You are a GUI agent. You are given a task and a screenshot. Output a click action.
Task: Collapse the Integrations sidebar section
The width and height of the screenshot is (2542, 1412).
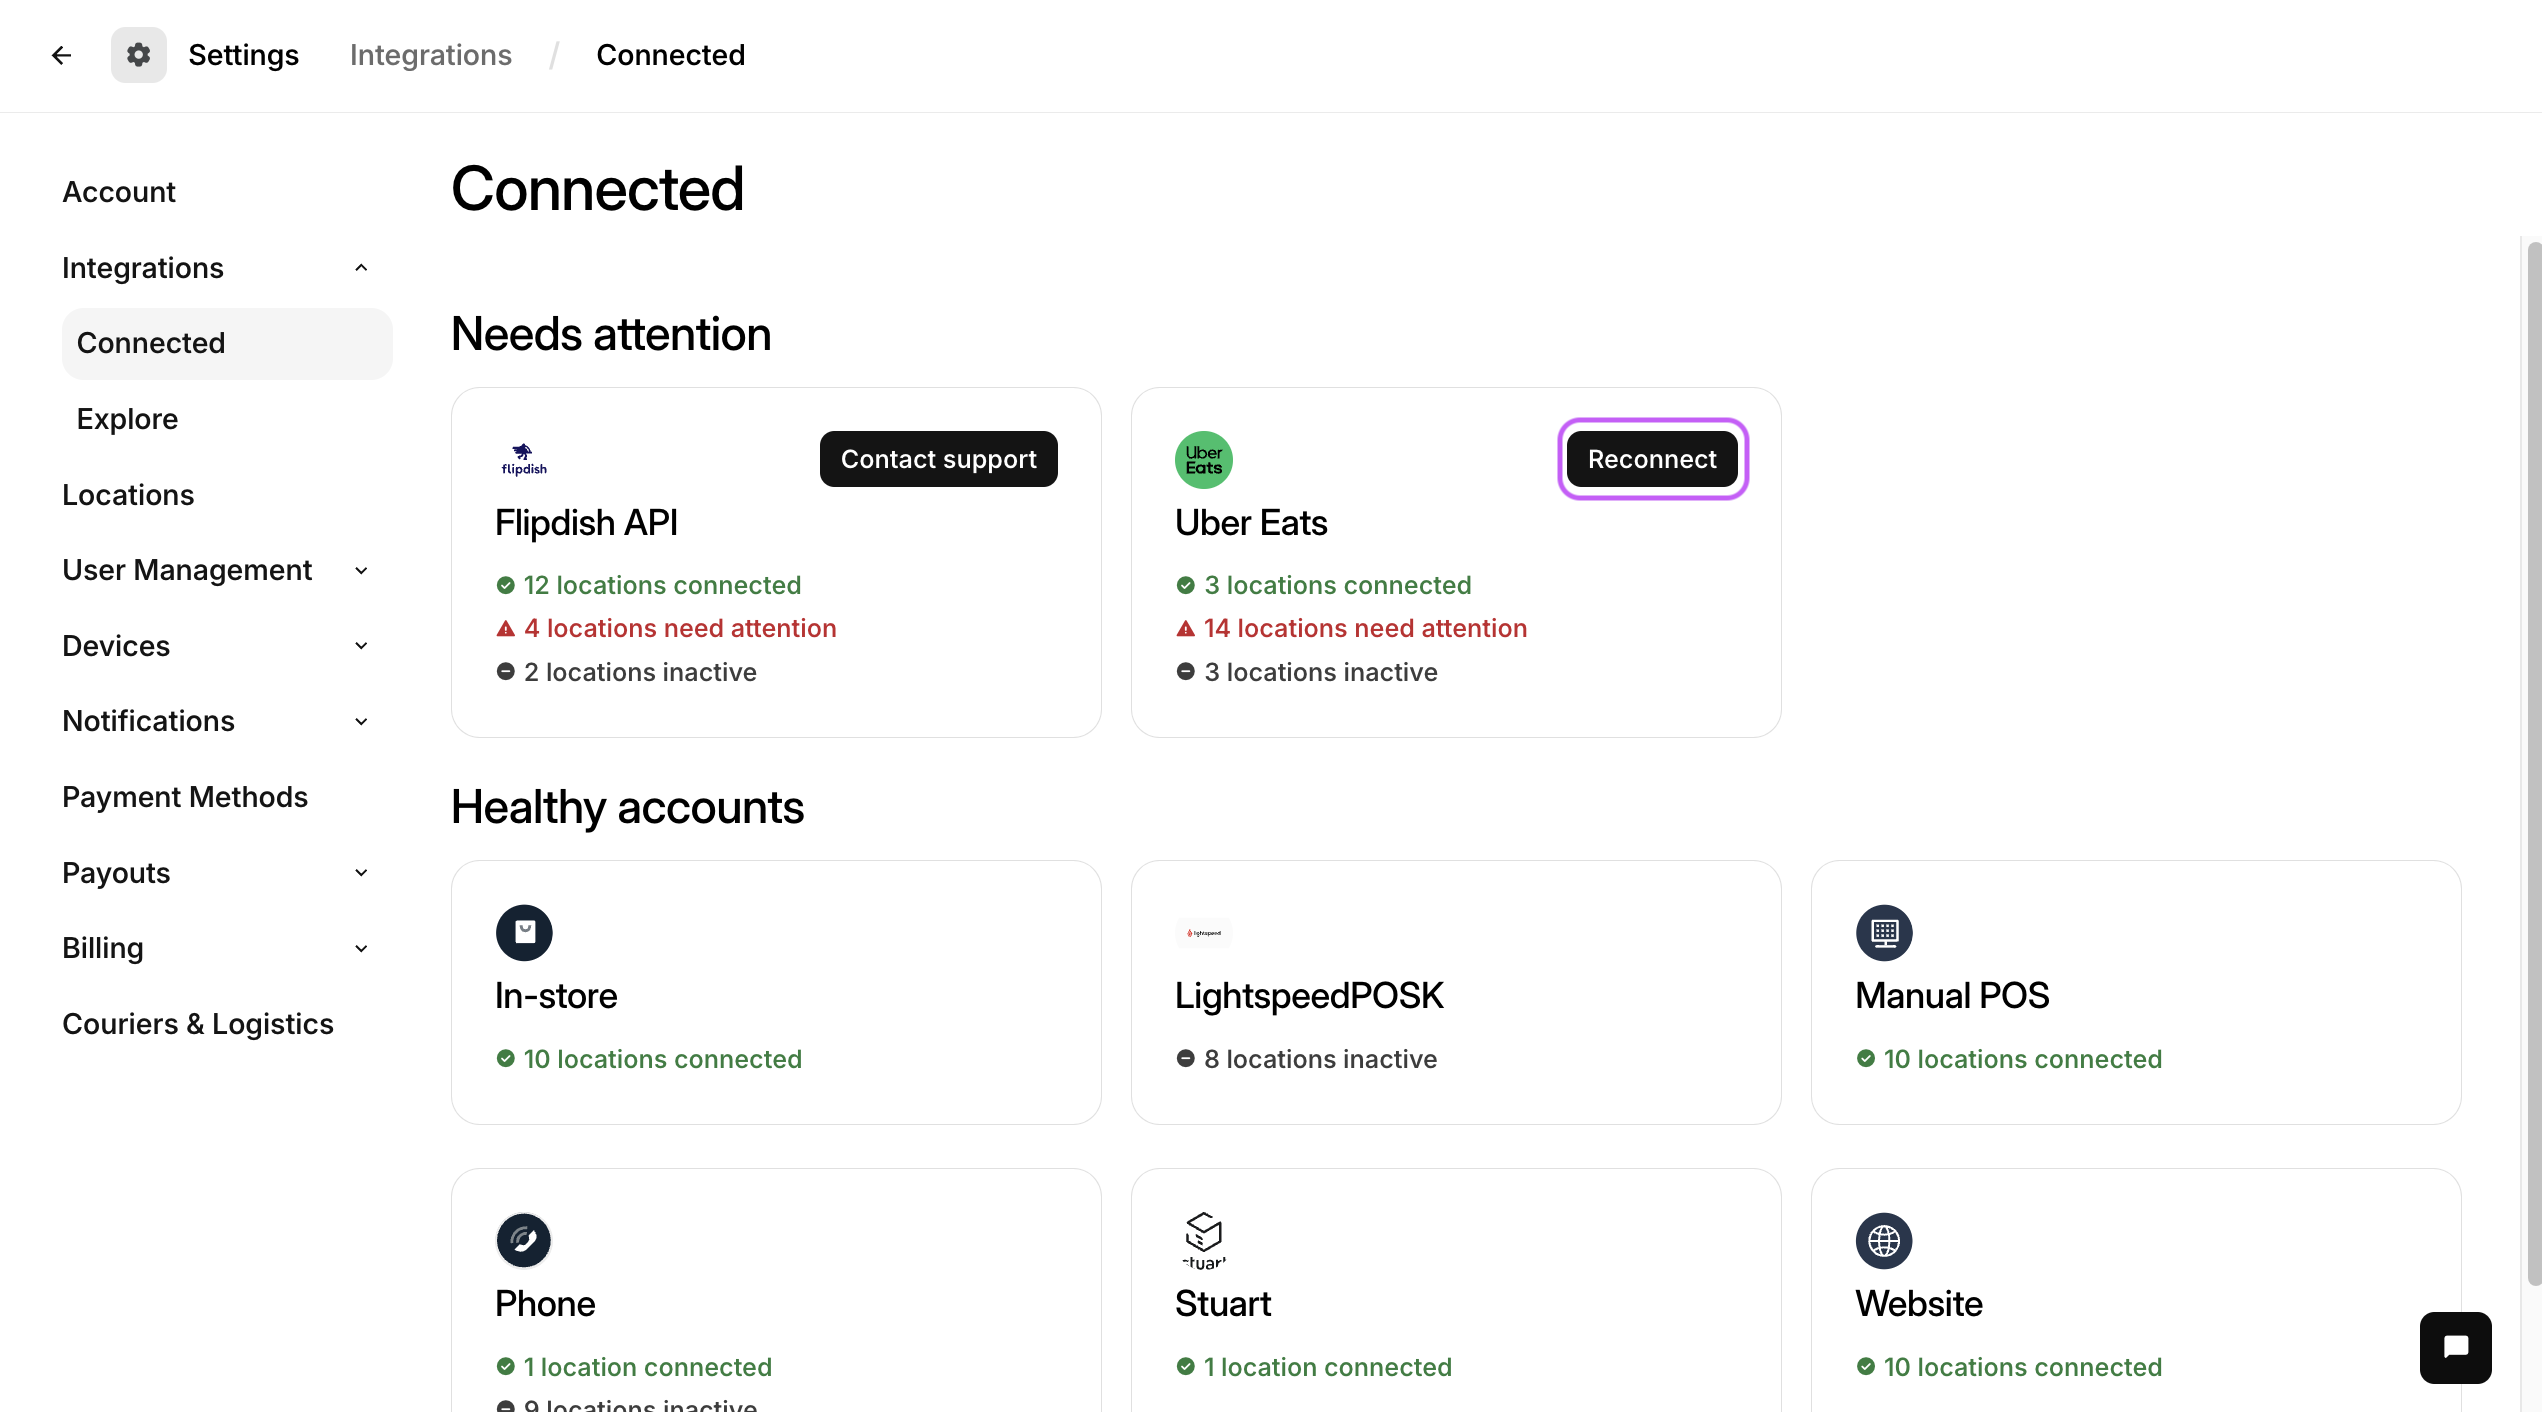(x=361, y=268)
